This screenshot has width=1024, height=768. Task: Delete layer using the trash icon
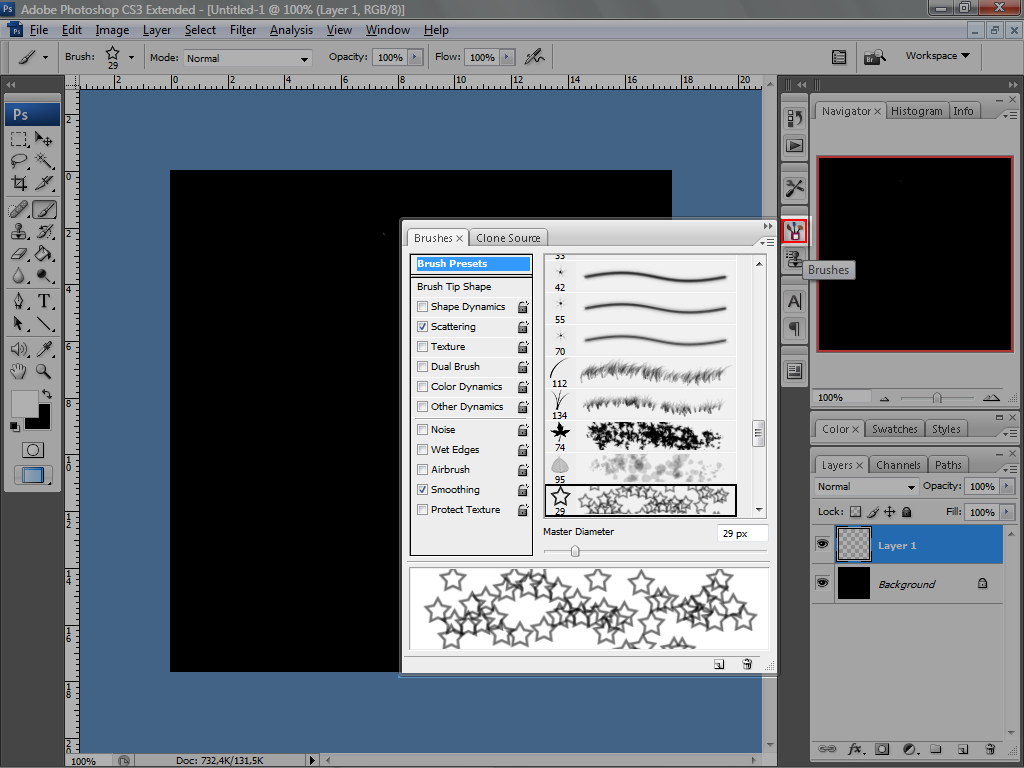pos(989,748)
